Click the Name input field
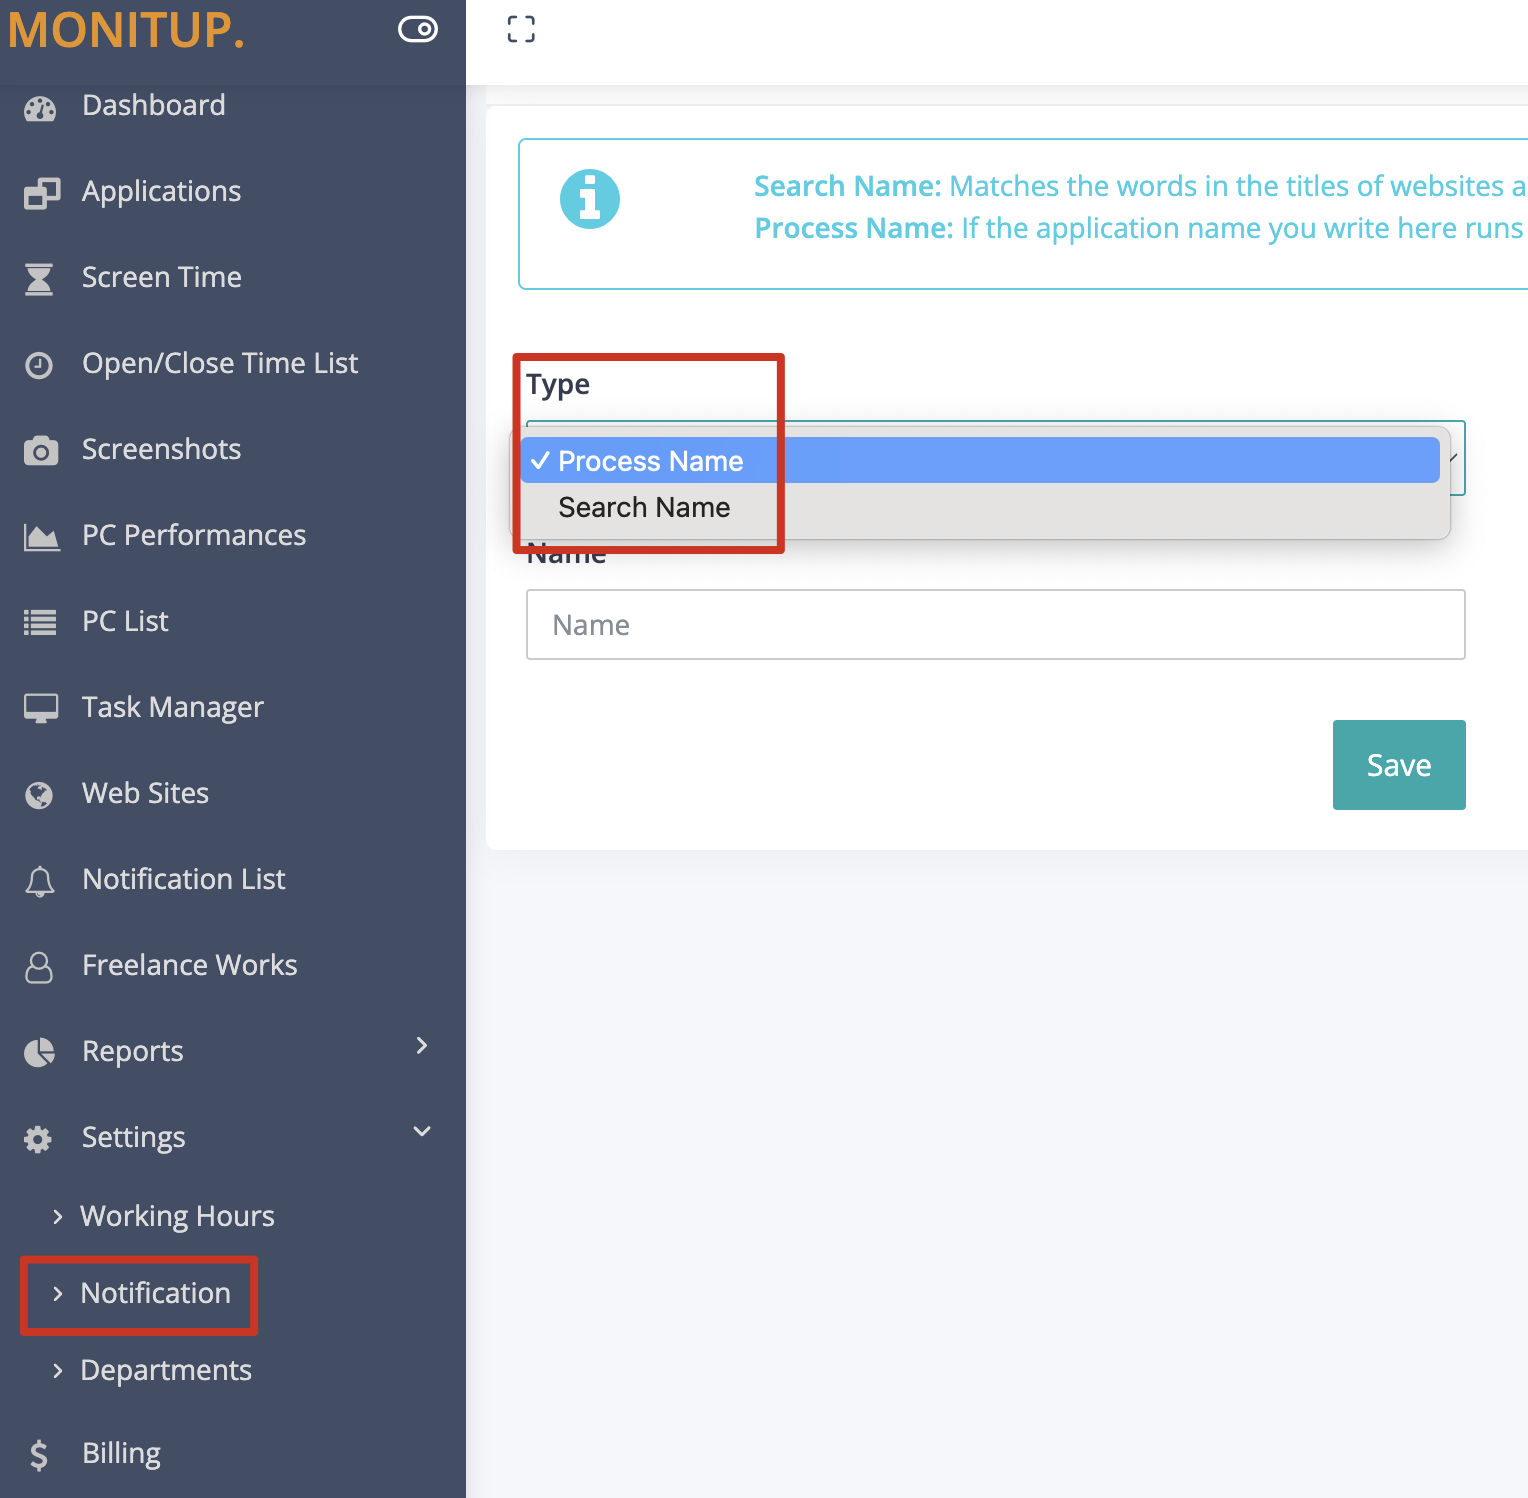This screenshot has width=1528, height=1498. point(996,625)
